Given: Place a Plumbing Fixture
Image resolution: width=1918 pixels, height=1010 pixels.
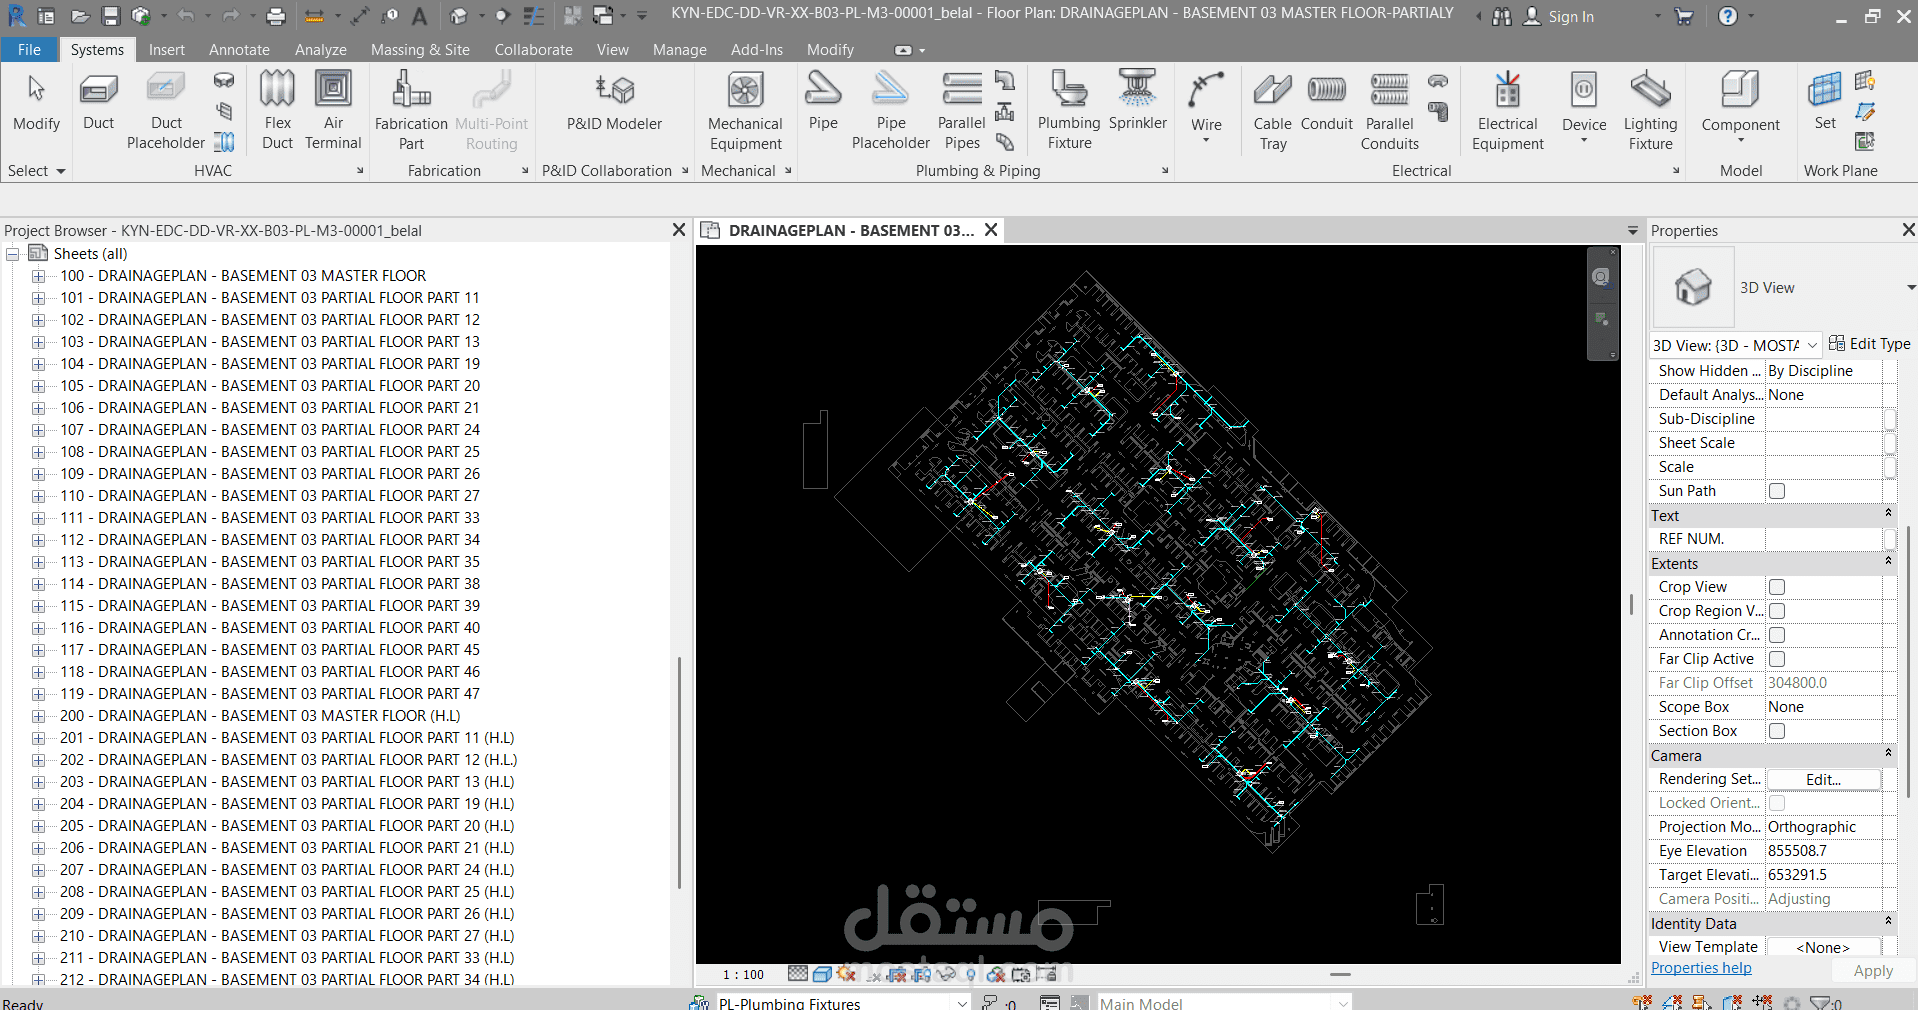Looking at the screenshot, I should 1069,110.
